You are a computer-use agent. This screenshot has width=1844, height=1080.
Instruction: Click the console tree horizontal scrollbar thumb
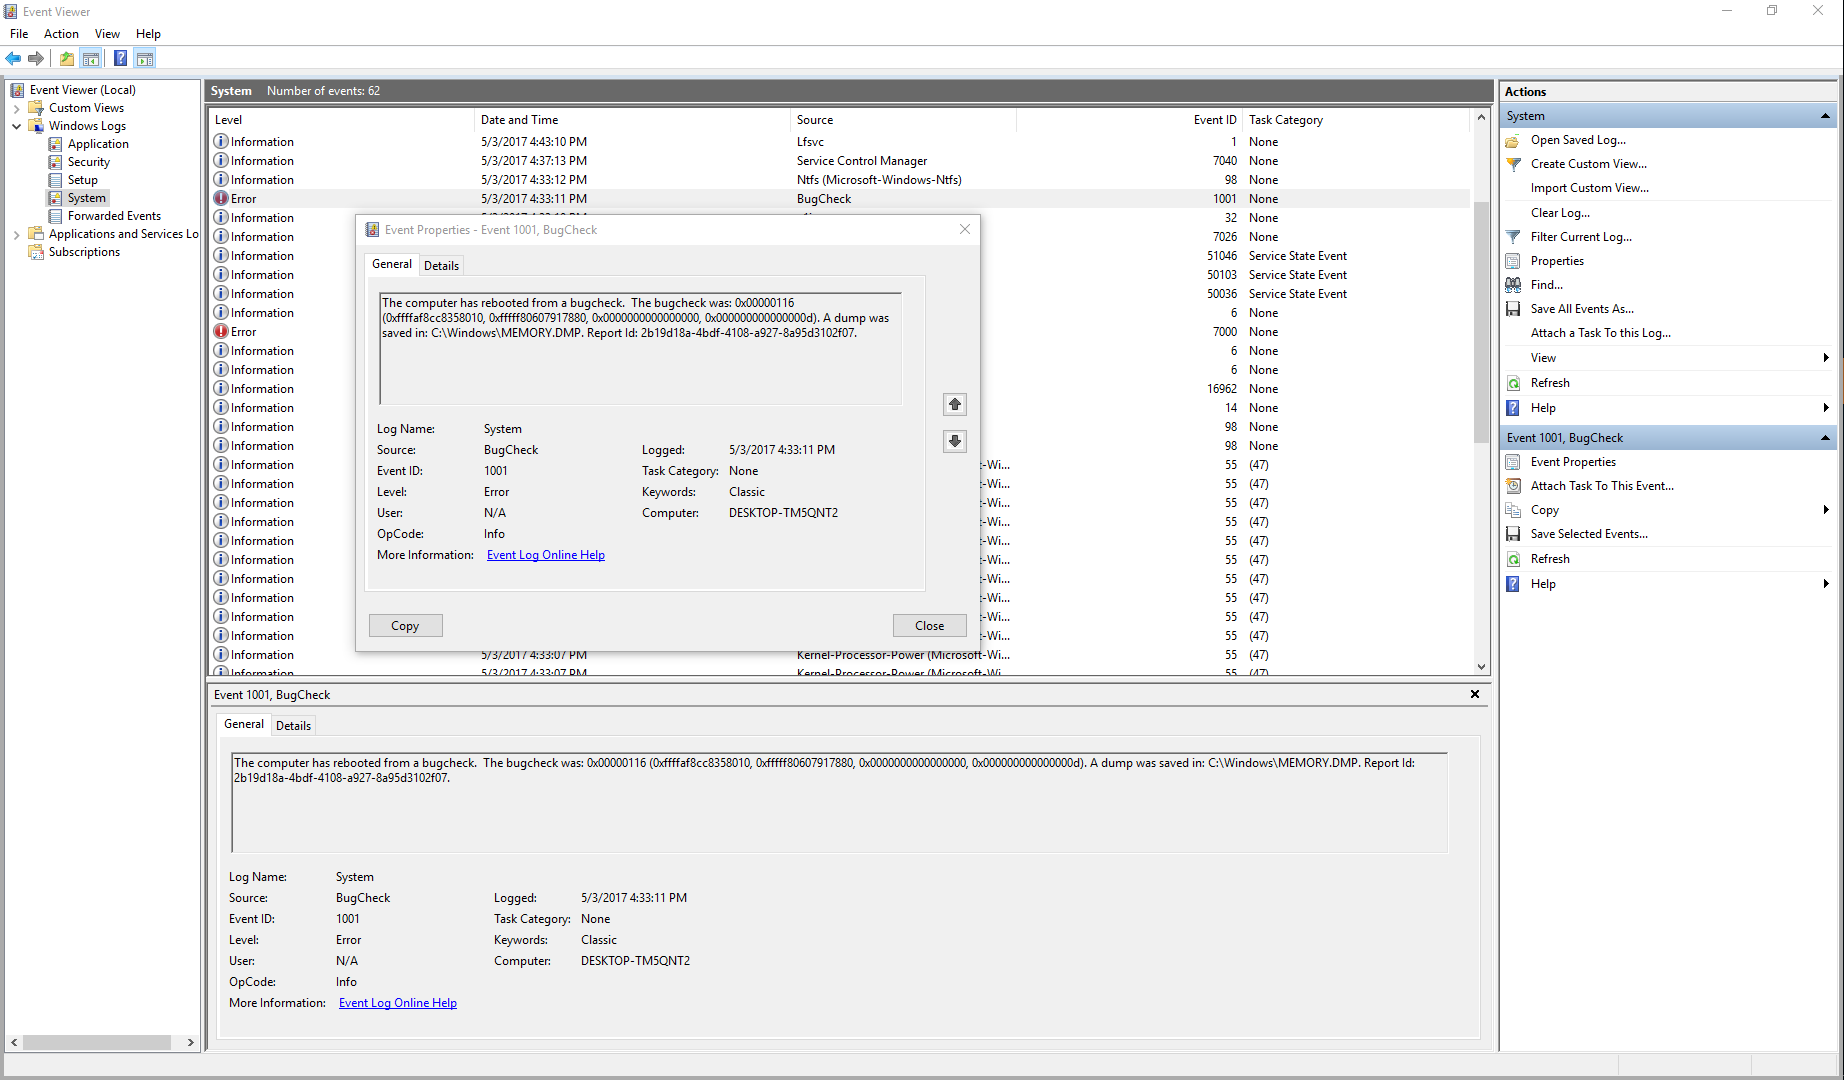coord(97,1042)
